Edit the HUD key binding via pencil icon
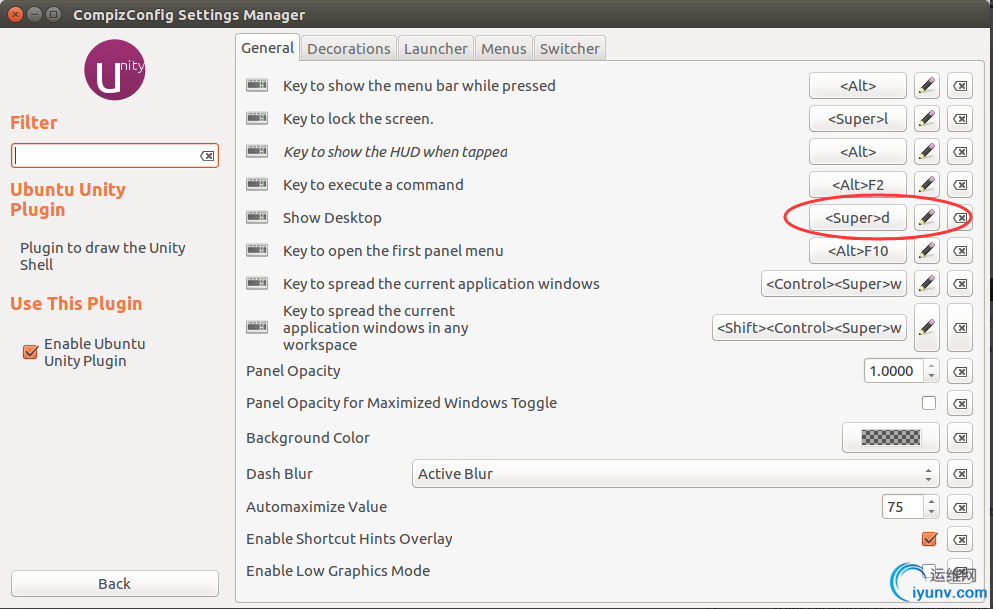Image resolution: width=993 pixels, height=609 pixels. 927,151
